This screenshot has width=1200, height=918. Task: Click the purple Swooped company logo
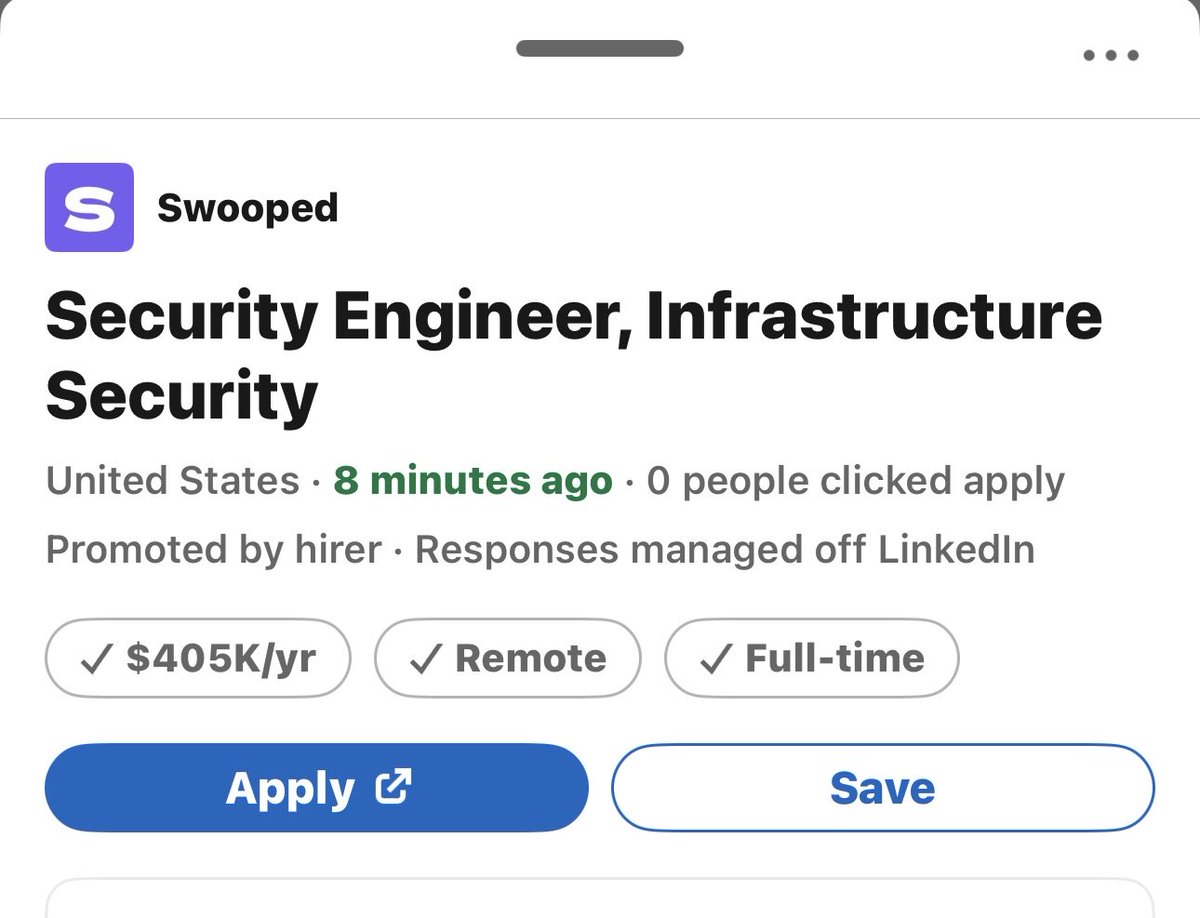[89, 207]
